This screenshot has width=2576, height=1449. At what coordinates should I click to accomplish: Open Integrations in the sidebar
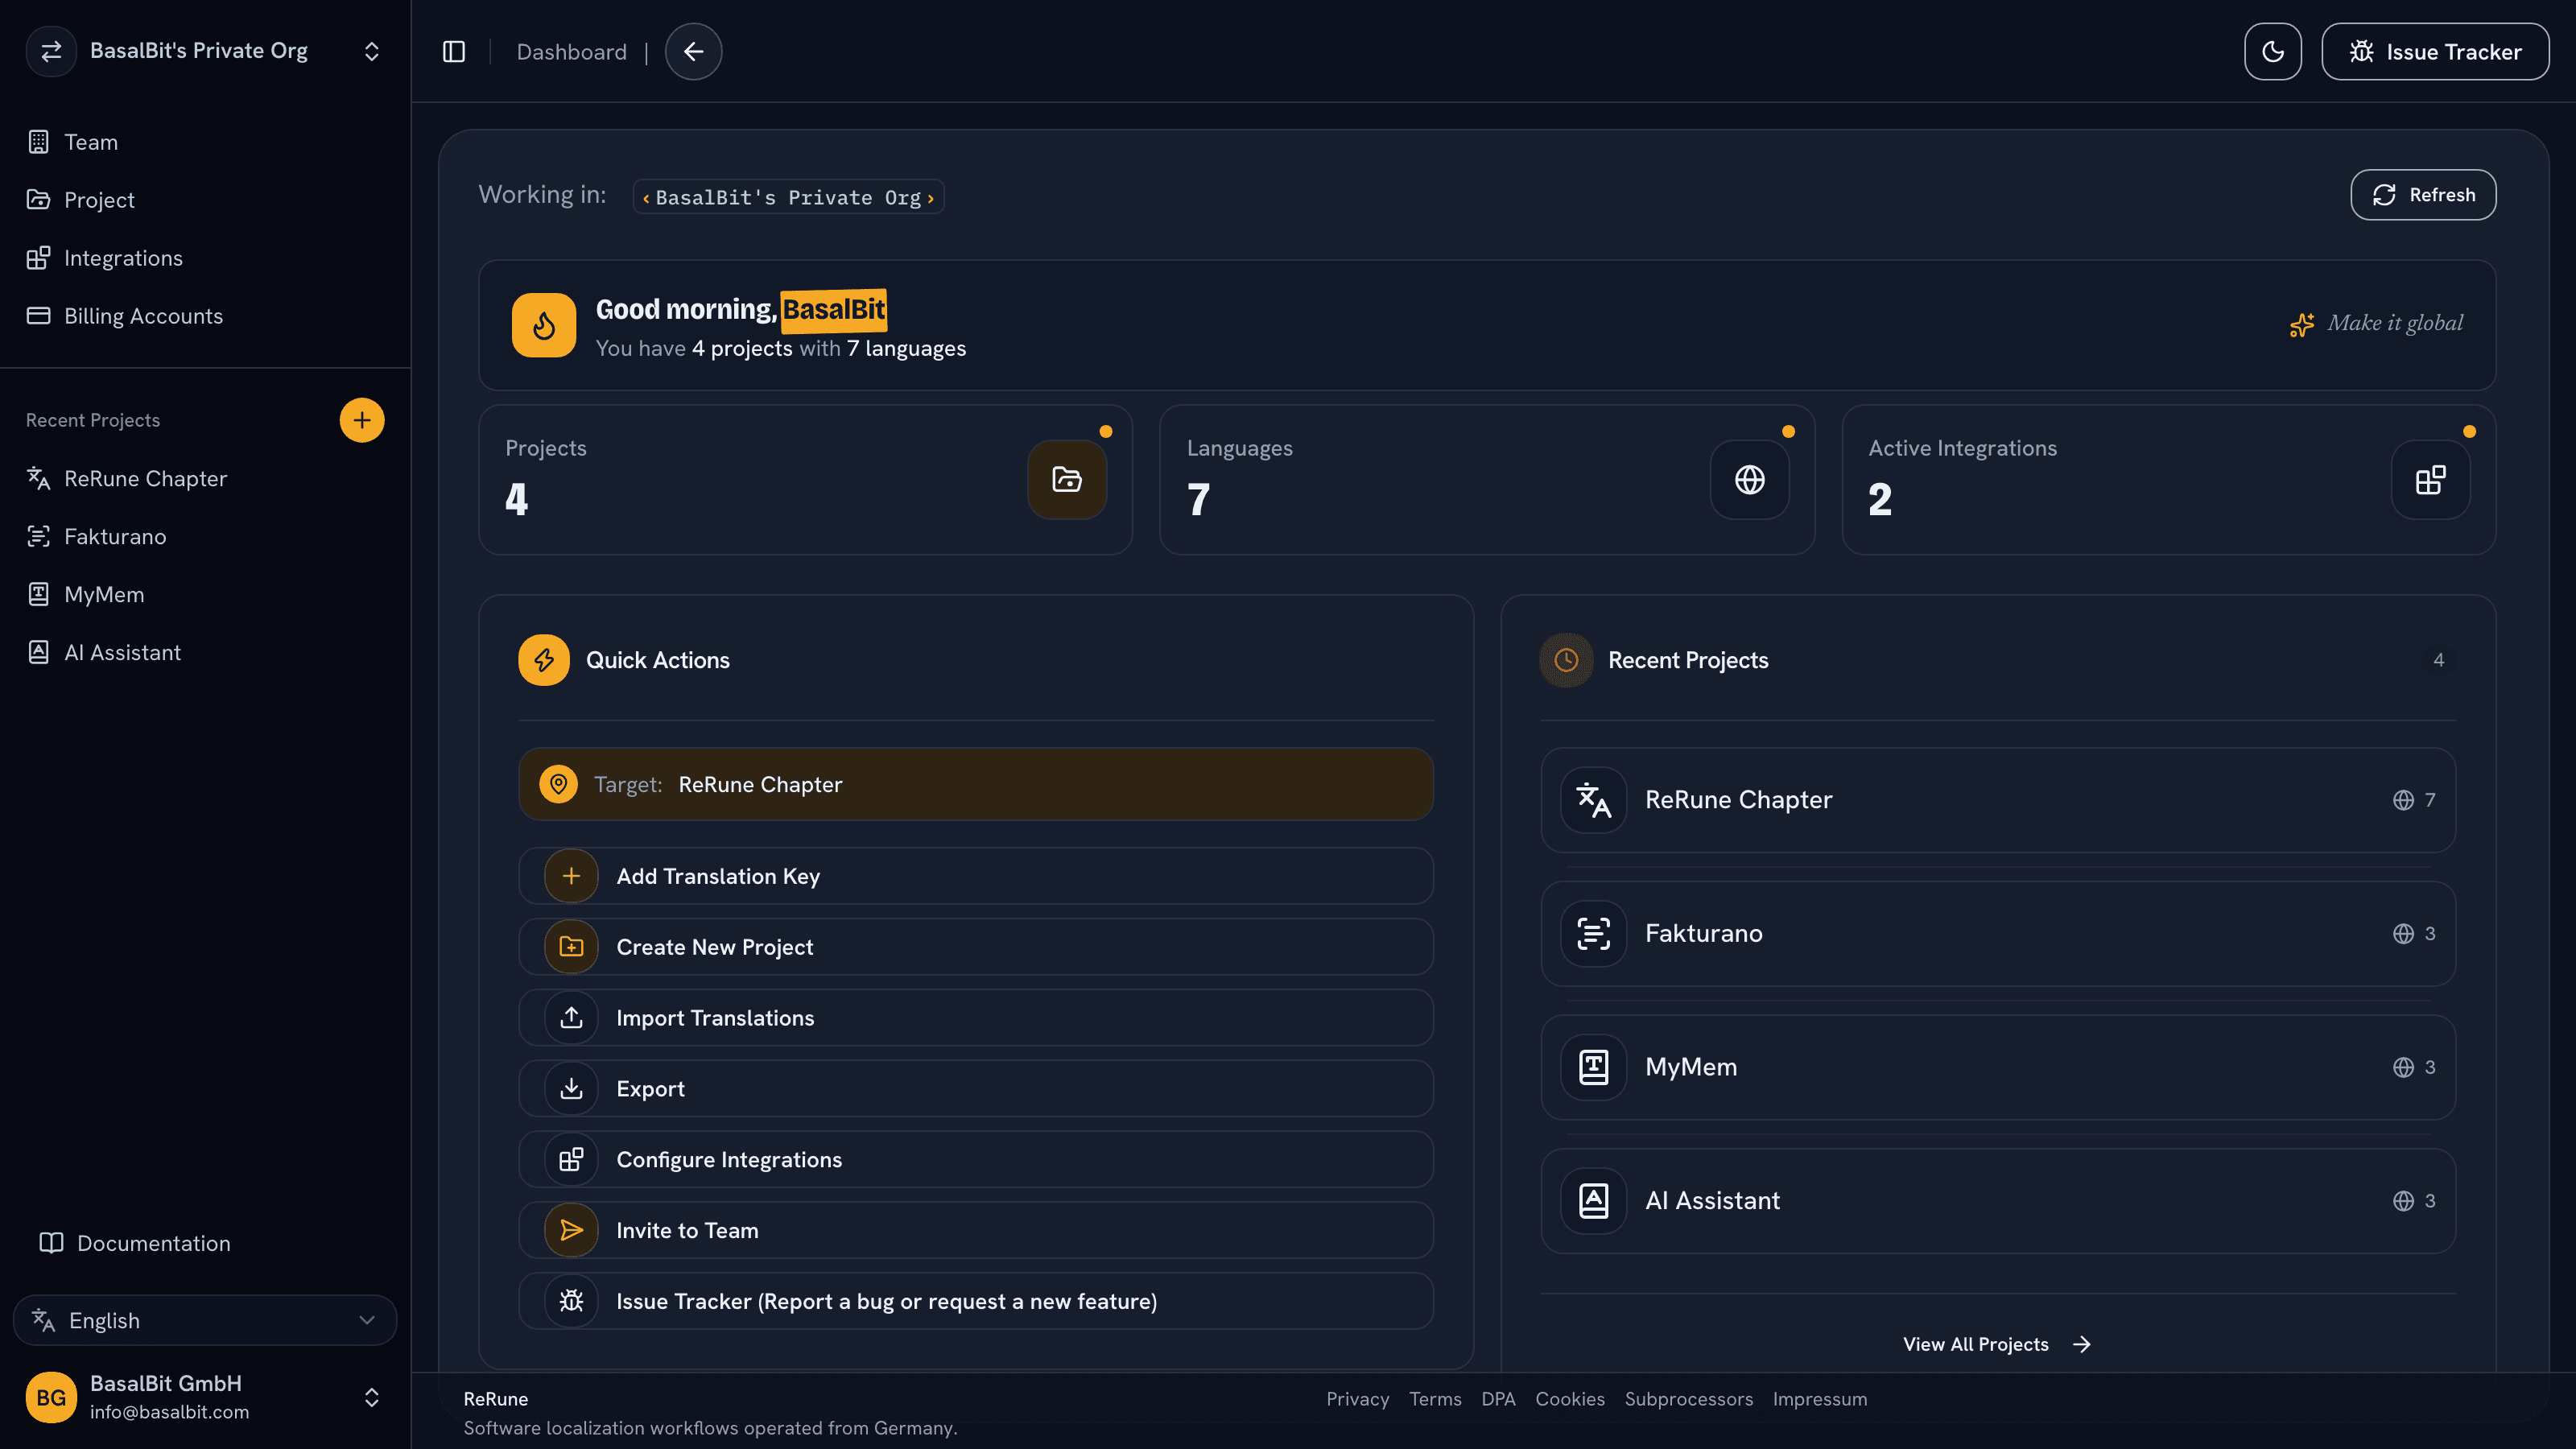tap(205, 258)
